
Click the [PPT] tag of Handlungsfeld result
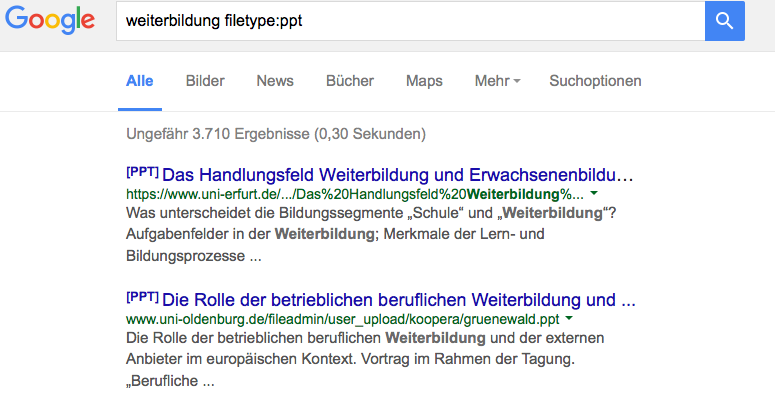(142, 173)
